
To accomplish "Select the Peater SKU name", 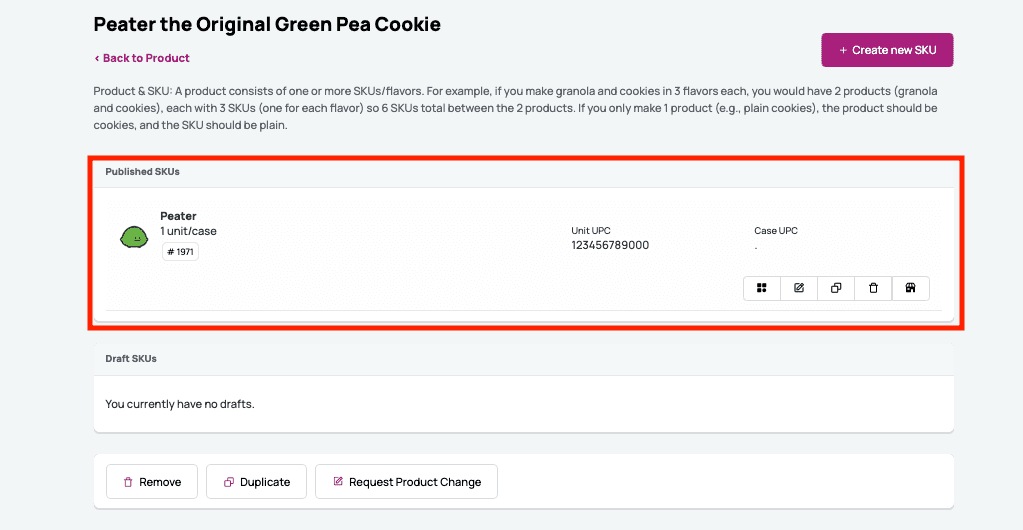I will coord(178,216).
